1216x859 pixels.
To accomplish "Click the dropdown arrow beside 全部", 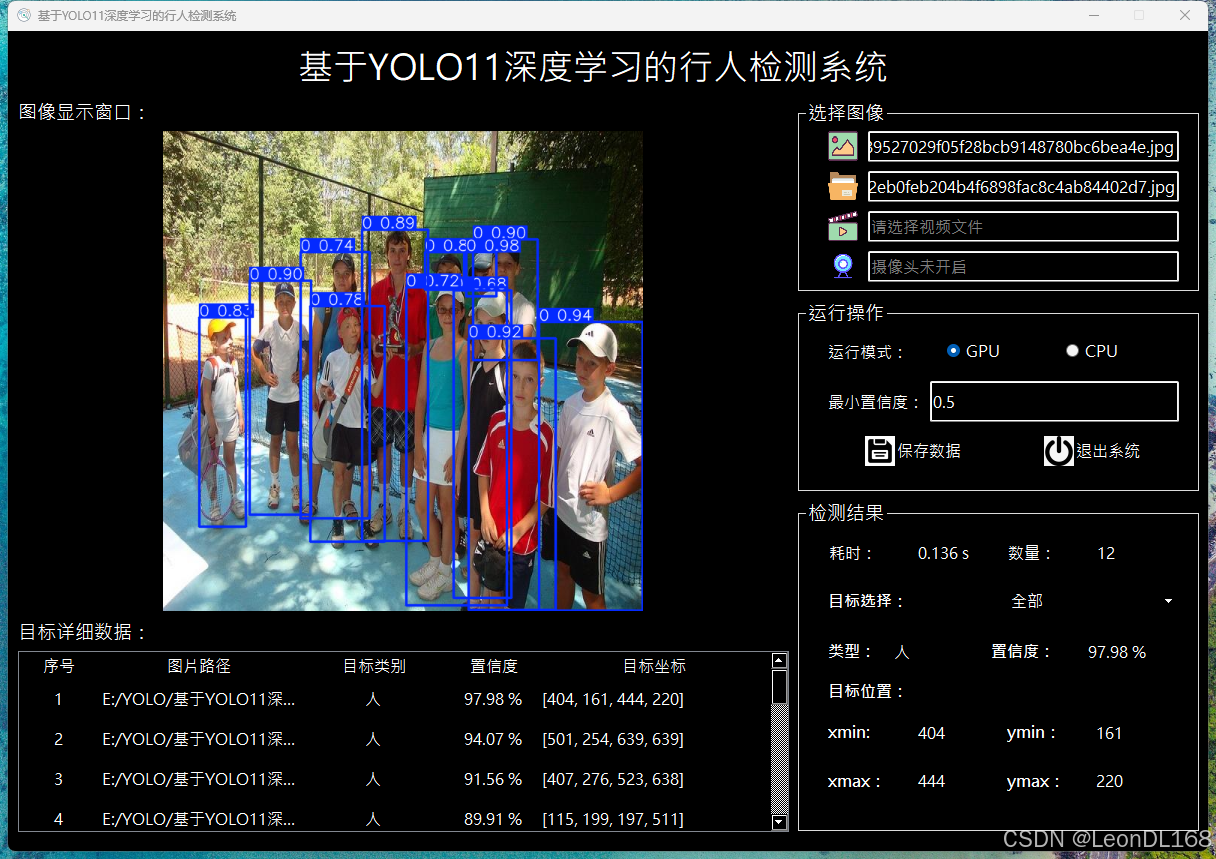I will [x=1167, y=601].
